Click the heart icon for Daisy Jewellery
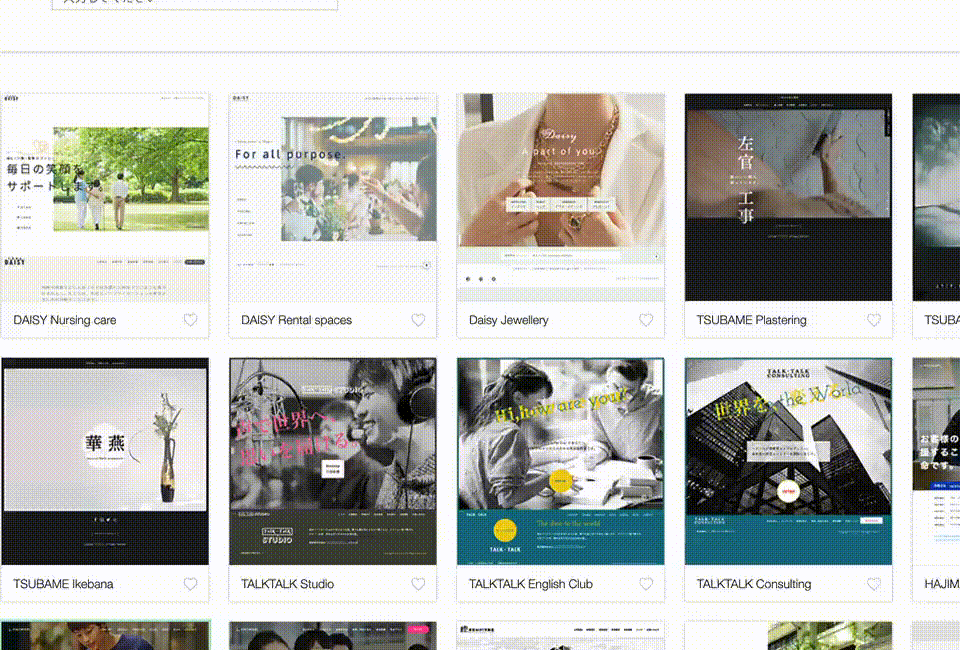The height and width of the screenshot is (650, 960). point(646,319)
